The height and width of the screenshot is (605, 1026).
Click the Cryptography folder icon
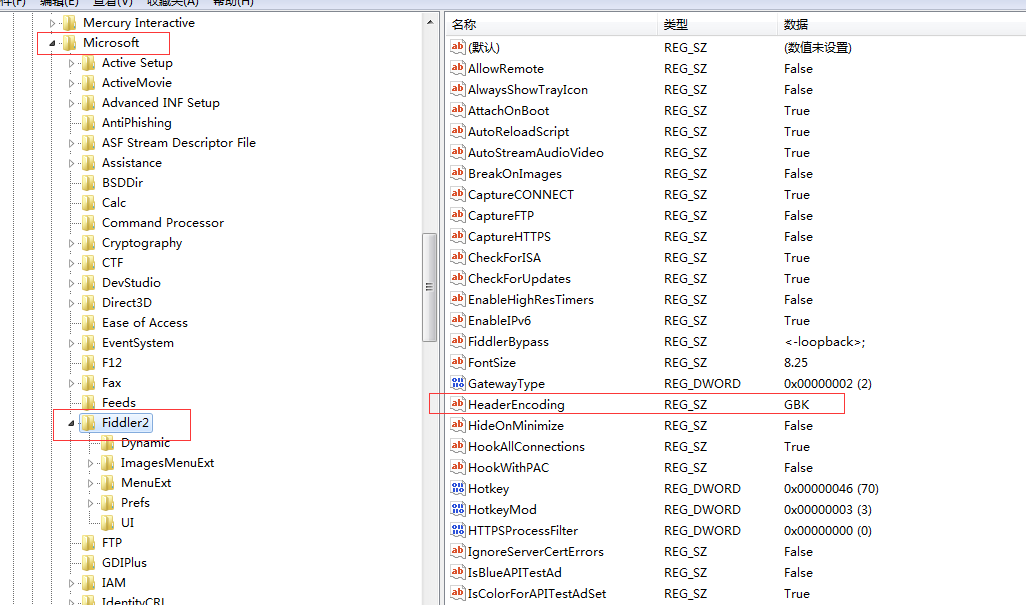point(88,243)
